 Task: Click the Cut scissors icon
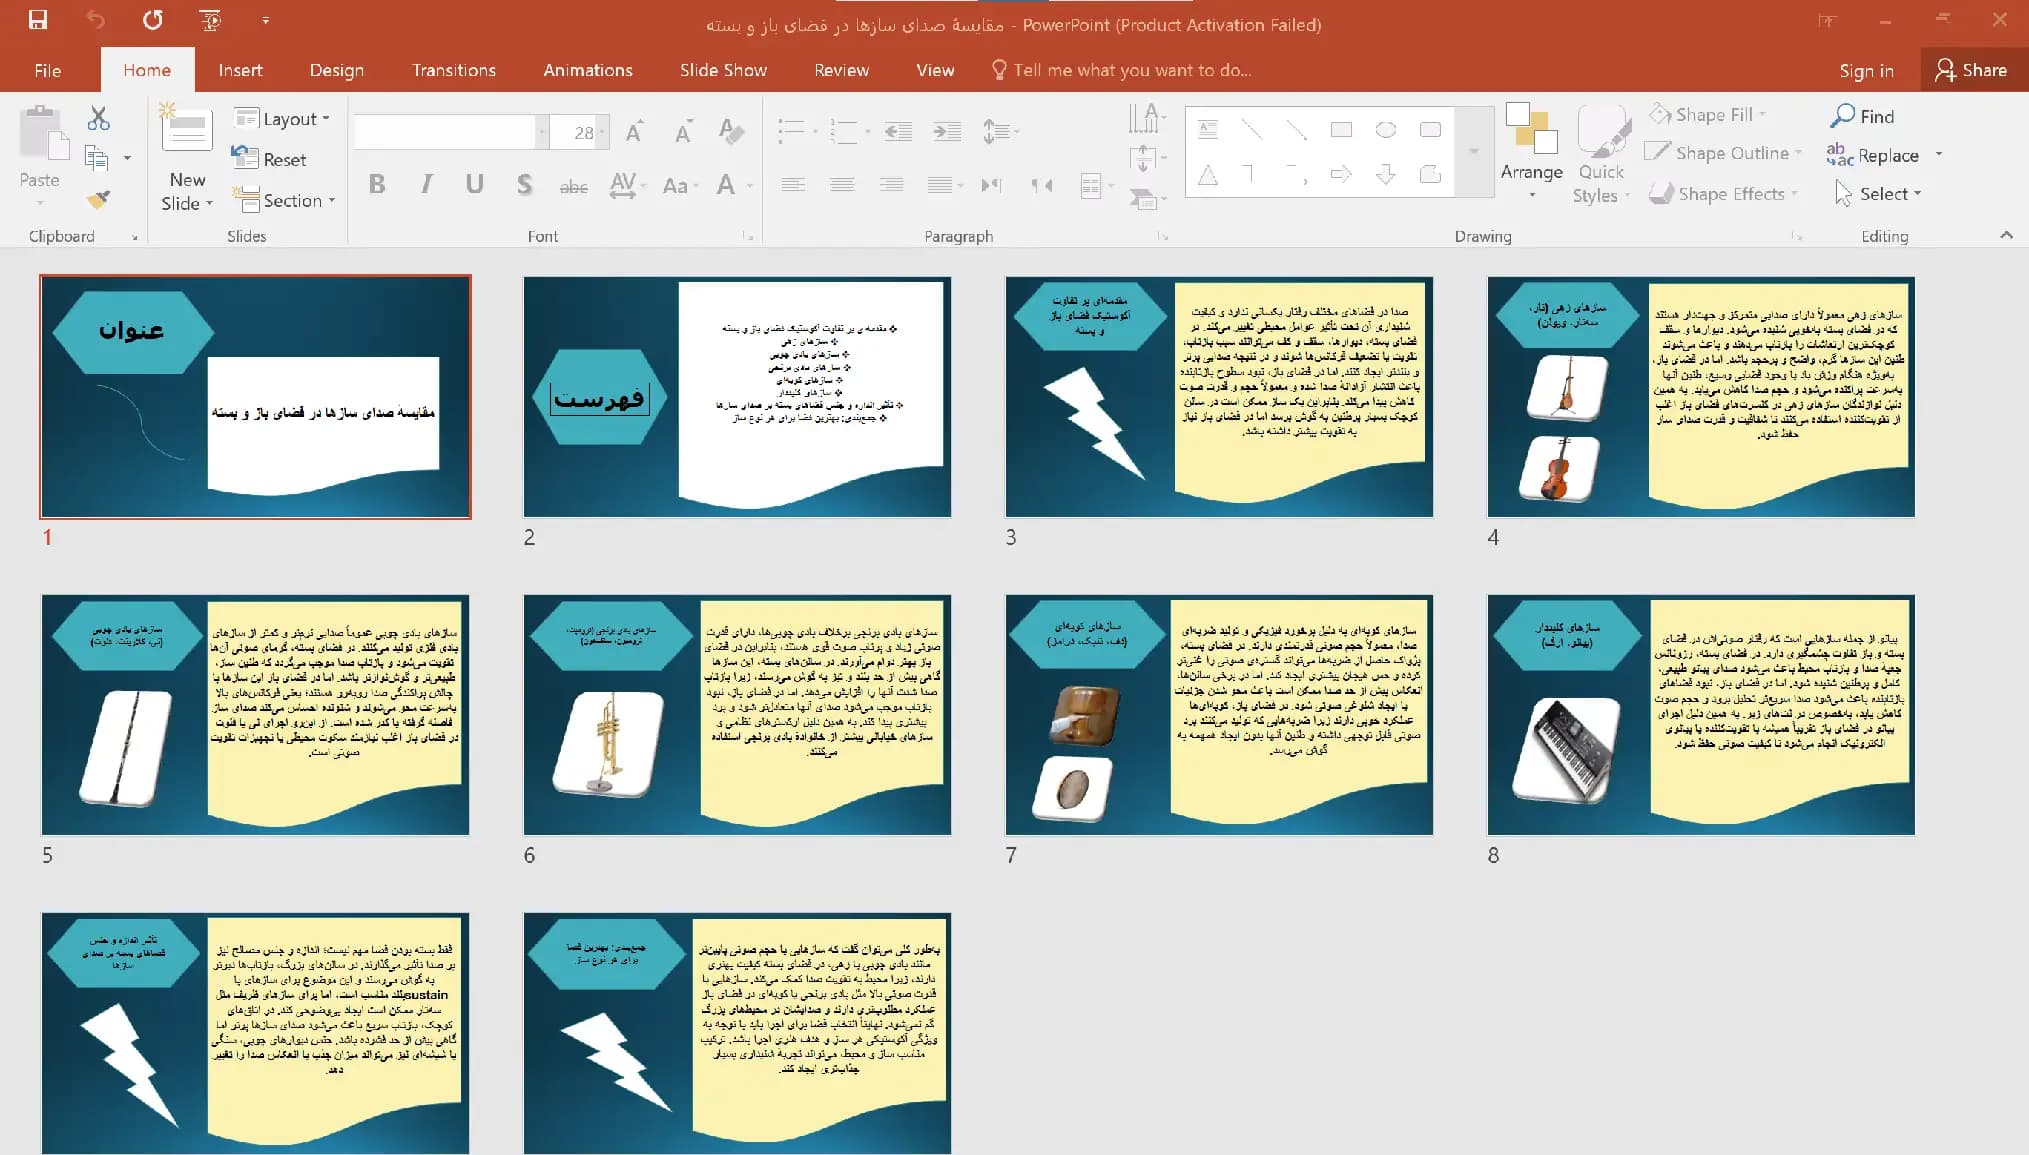click(98, 119)
